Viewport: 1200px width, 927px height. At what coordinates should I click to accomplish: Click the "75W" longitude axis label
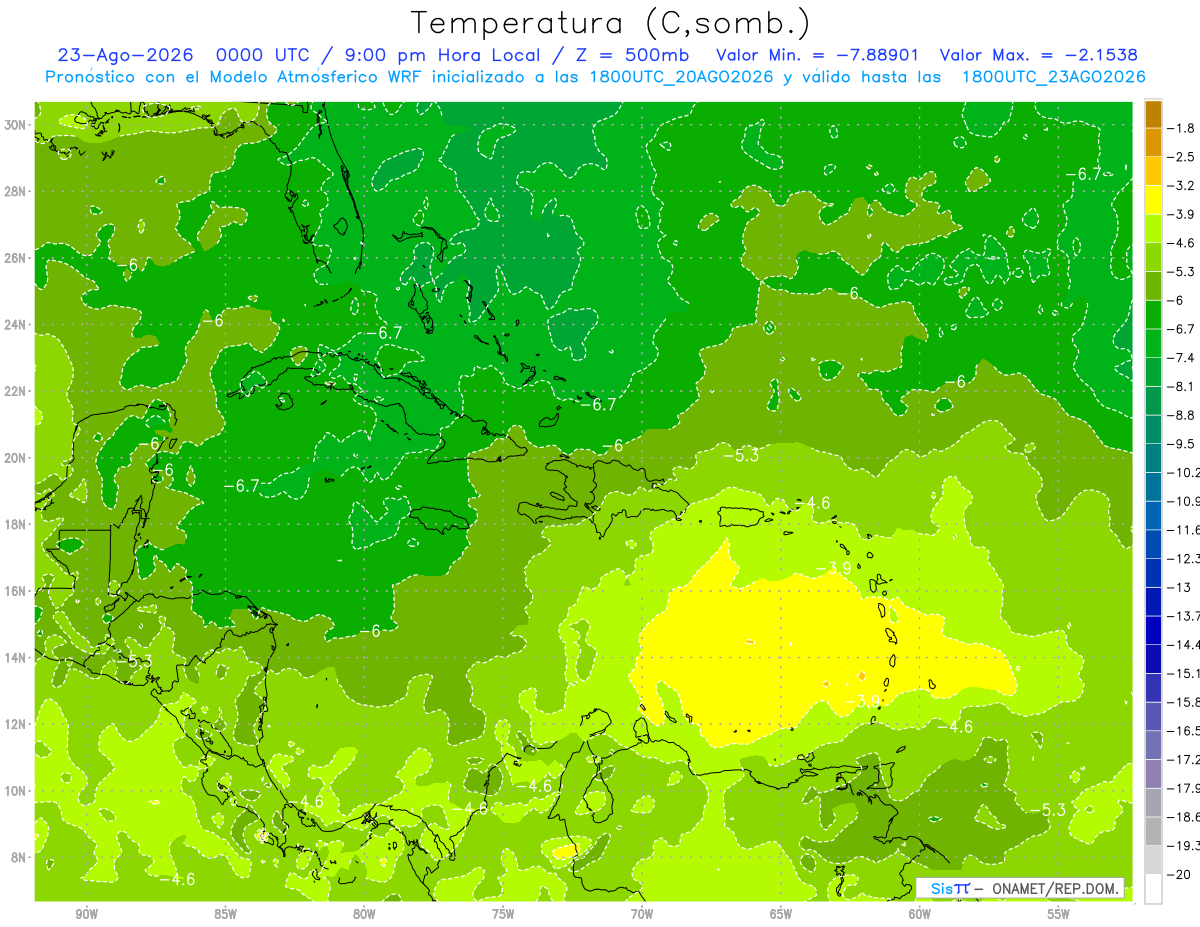[503, 914]
